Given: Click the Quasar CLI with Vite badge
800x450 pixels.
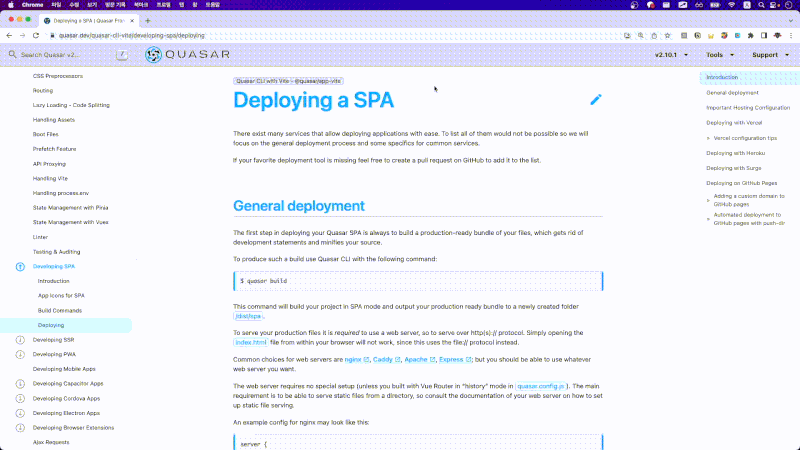Looking at the screenshot, I should (288, 81).
